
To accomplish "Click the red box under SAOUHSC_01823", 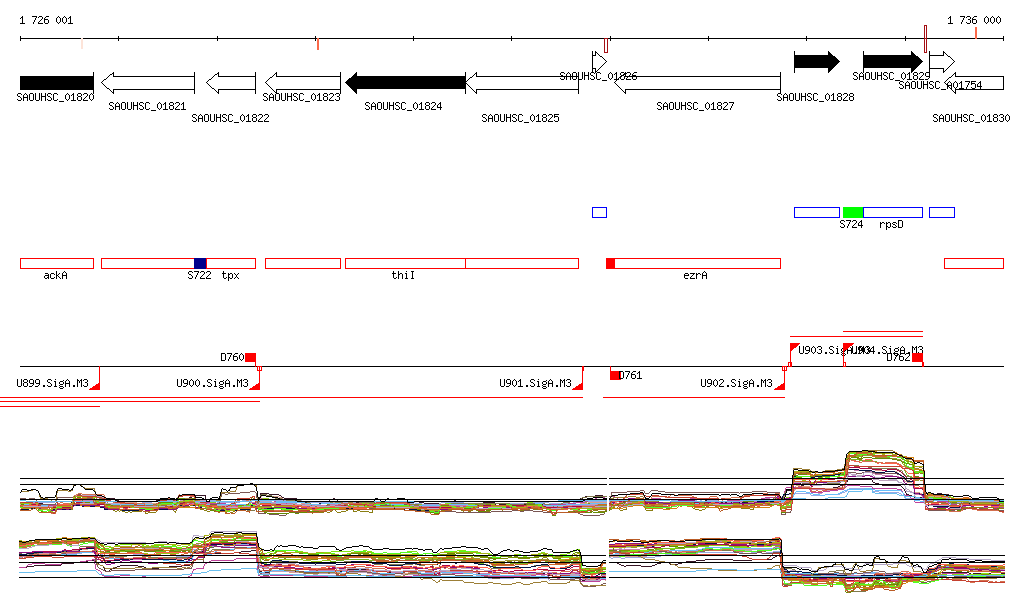I will coord(302,263).
